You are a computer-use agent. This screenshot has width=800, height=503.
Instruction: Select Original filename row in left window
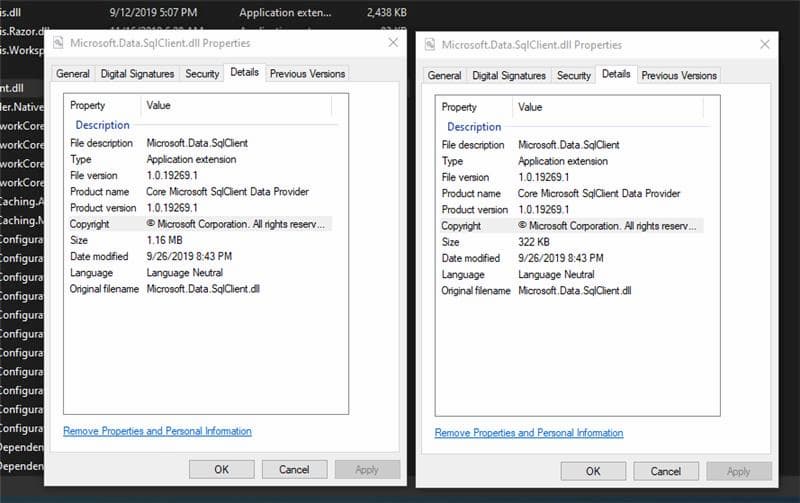click(x=200, y=289)
